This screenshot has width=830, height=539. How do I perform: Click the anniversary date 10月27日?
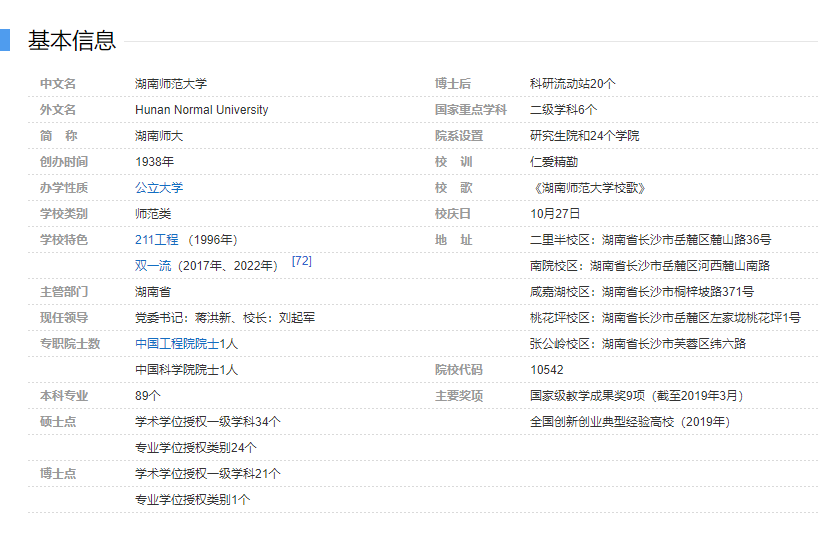tap(555, 214)
